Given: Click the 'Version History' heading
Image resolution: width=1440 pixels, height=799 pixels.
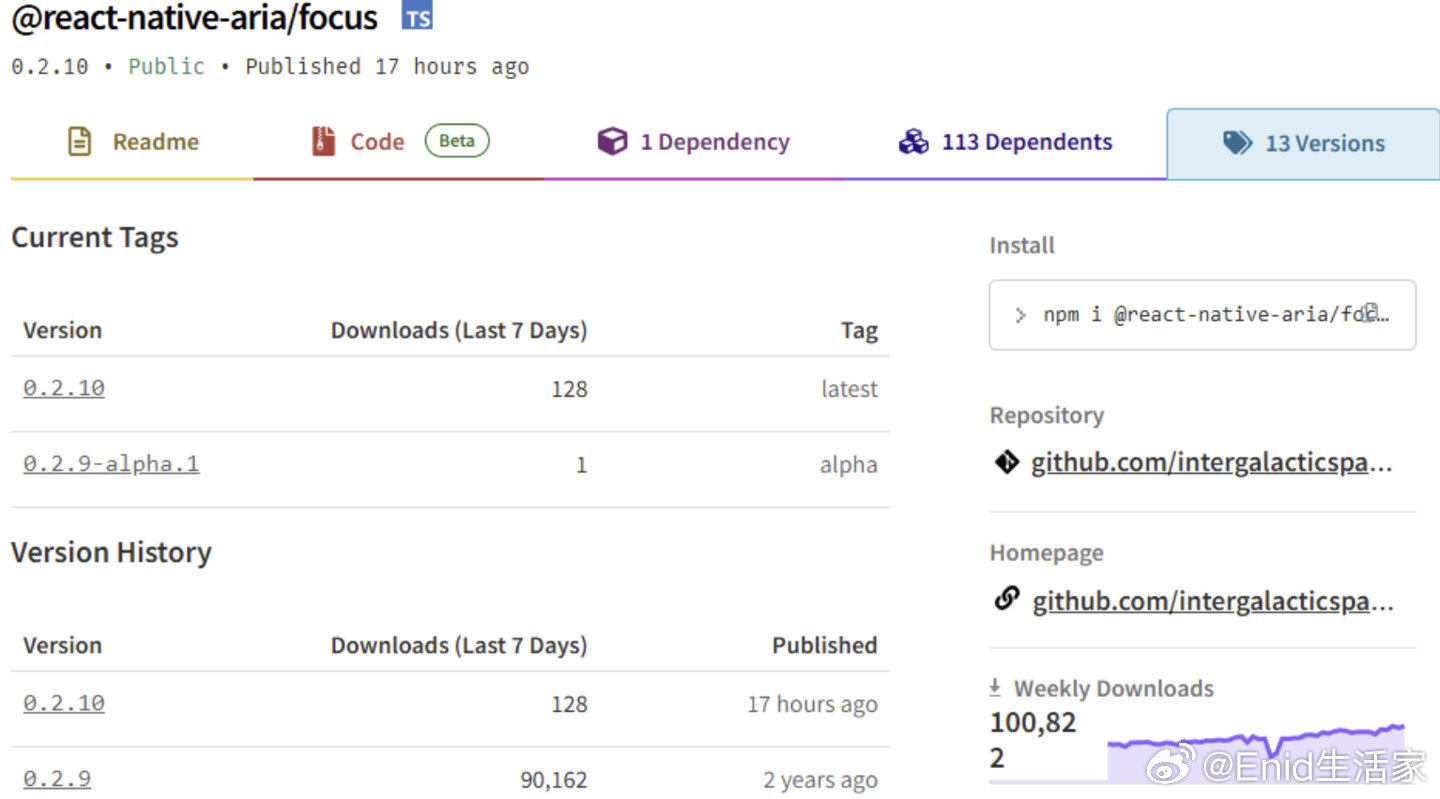Looking at the screenshot, I should click(x=111, y=553).
